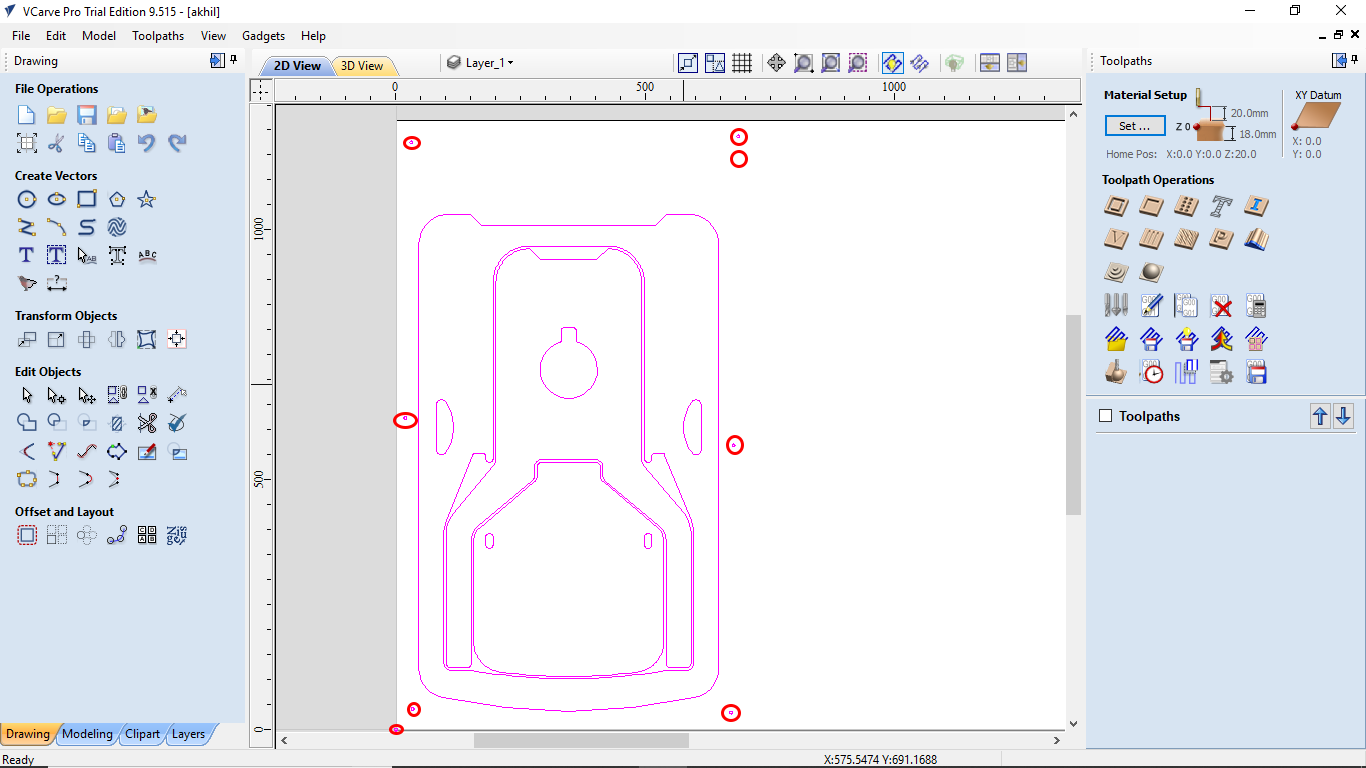
Task: Switch to the Layers tab
Action: (x=188, y=734)
